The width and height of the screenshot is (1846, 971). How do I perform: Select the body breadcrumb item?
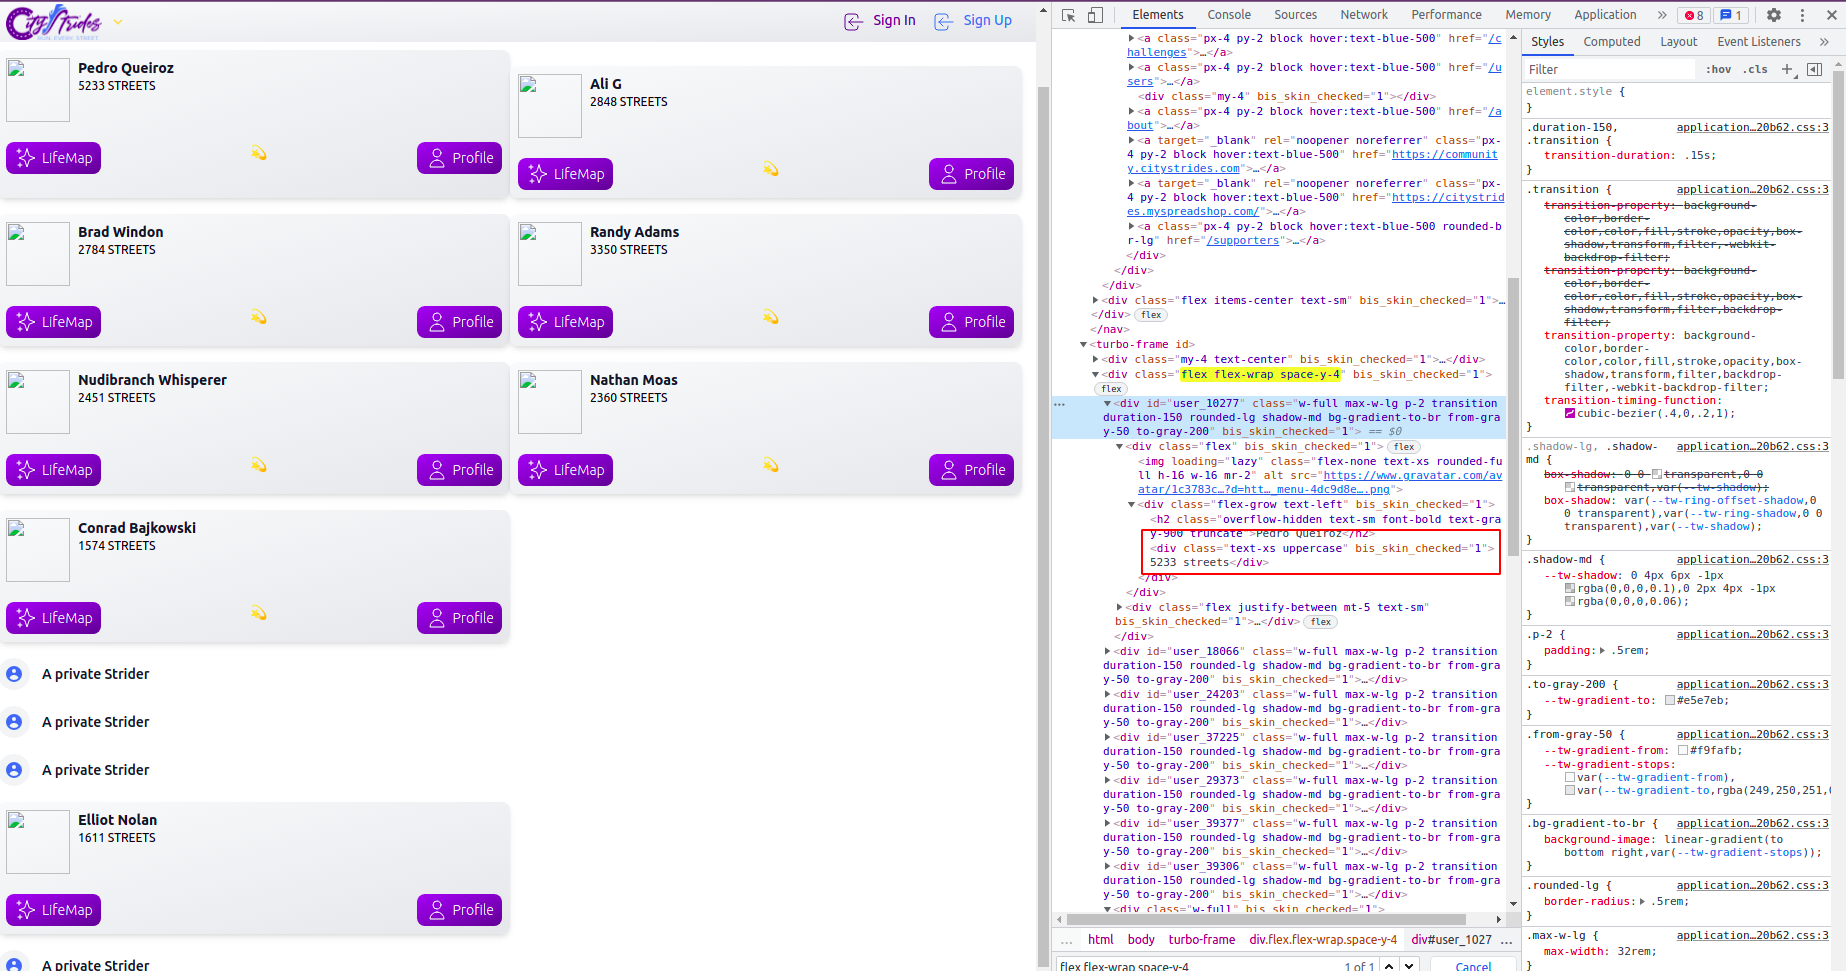1141,940
